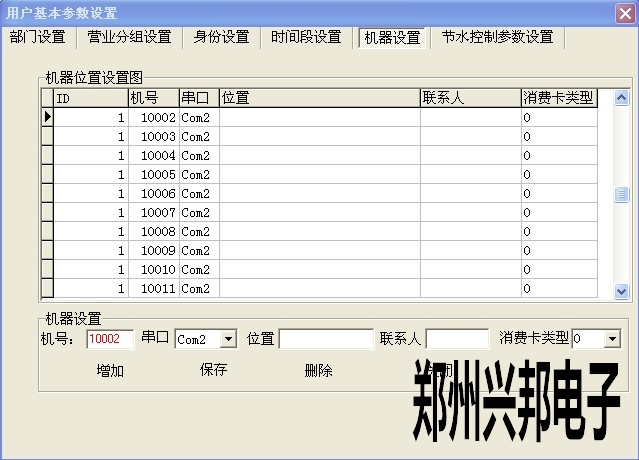This screenshot has height=460, width=639.
Task: Click the Com2 cell in row 10010
Action: pyautogui.click(x=199, y=270)
